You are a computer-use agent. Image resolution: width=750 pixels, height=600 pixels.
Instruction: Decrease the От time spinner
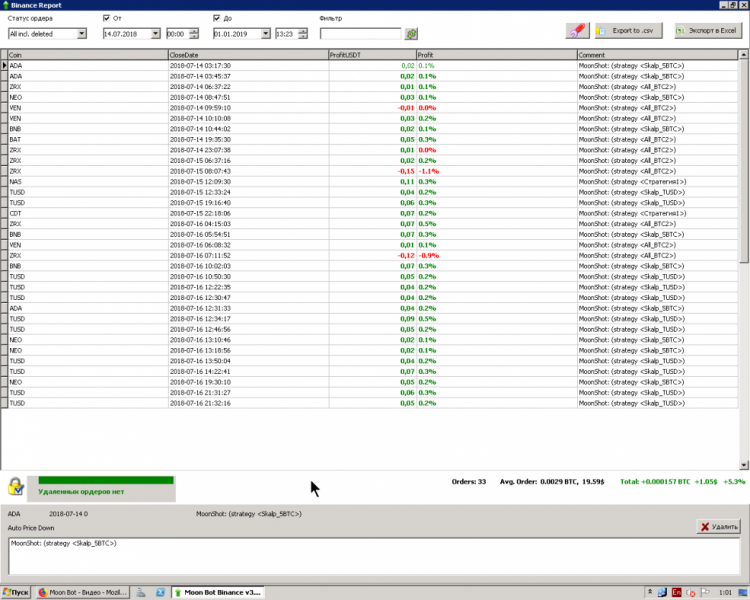tap(194, 36)
